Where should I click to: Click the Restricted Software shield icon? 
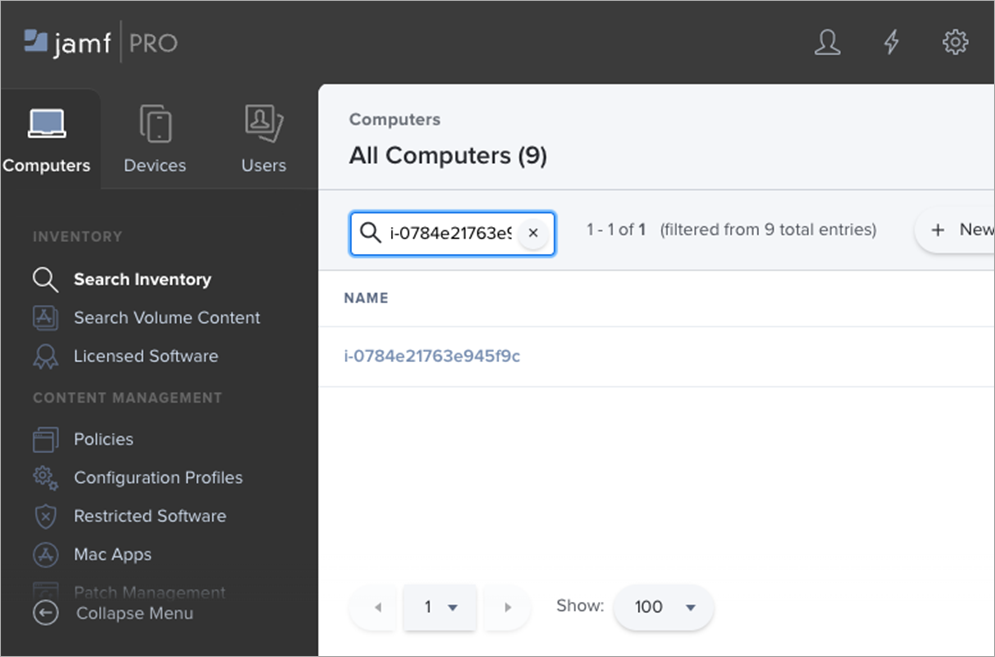(x=46, y=517)
